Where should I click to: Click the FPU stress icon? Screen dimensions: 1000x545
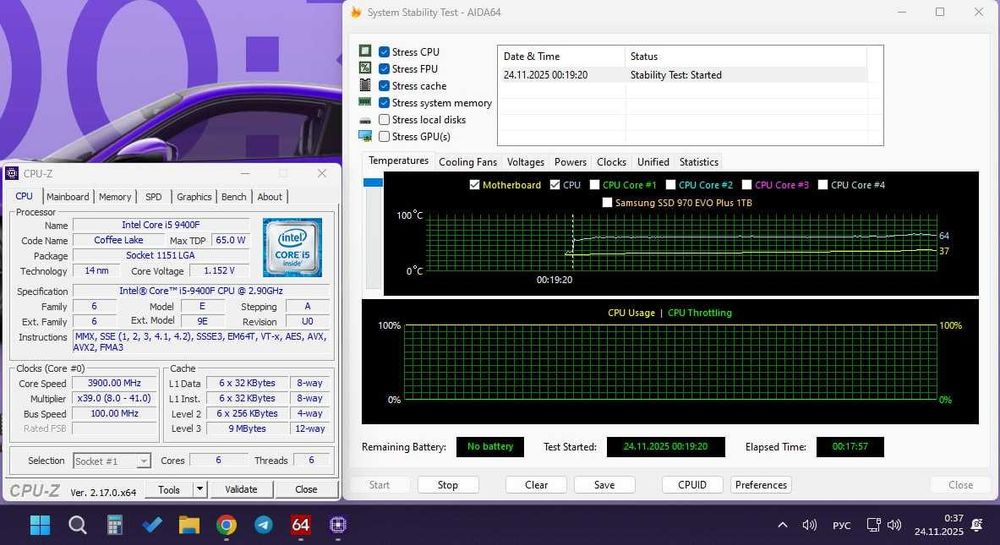(365, 68)
